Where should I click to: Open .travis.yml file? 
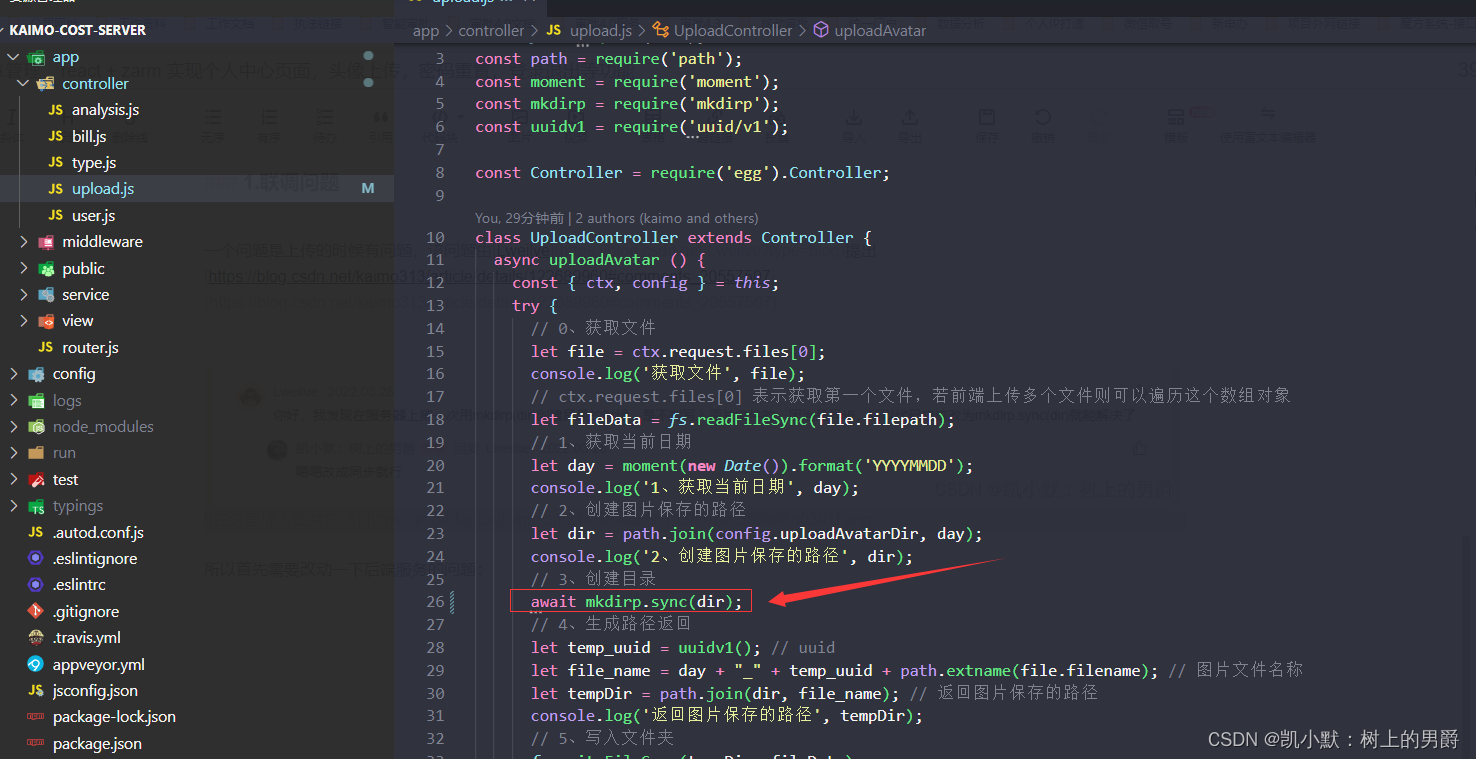(87, 637)
